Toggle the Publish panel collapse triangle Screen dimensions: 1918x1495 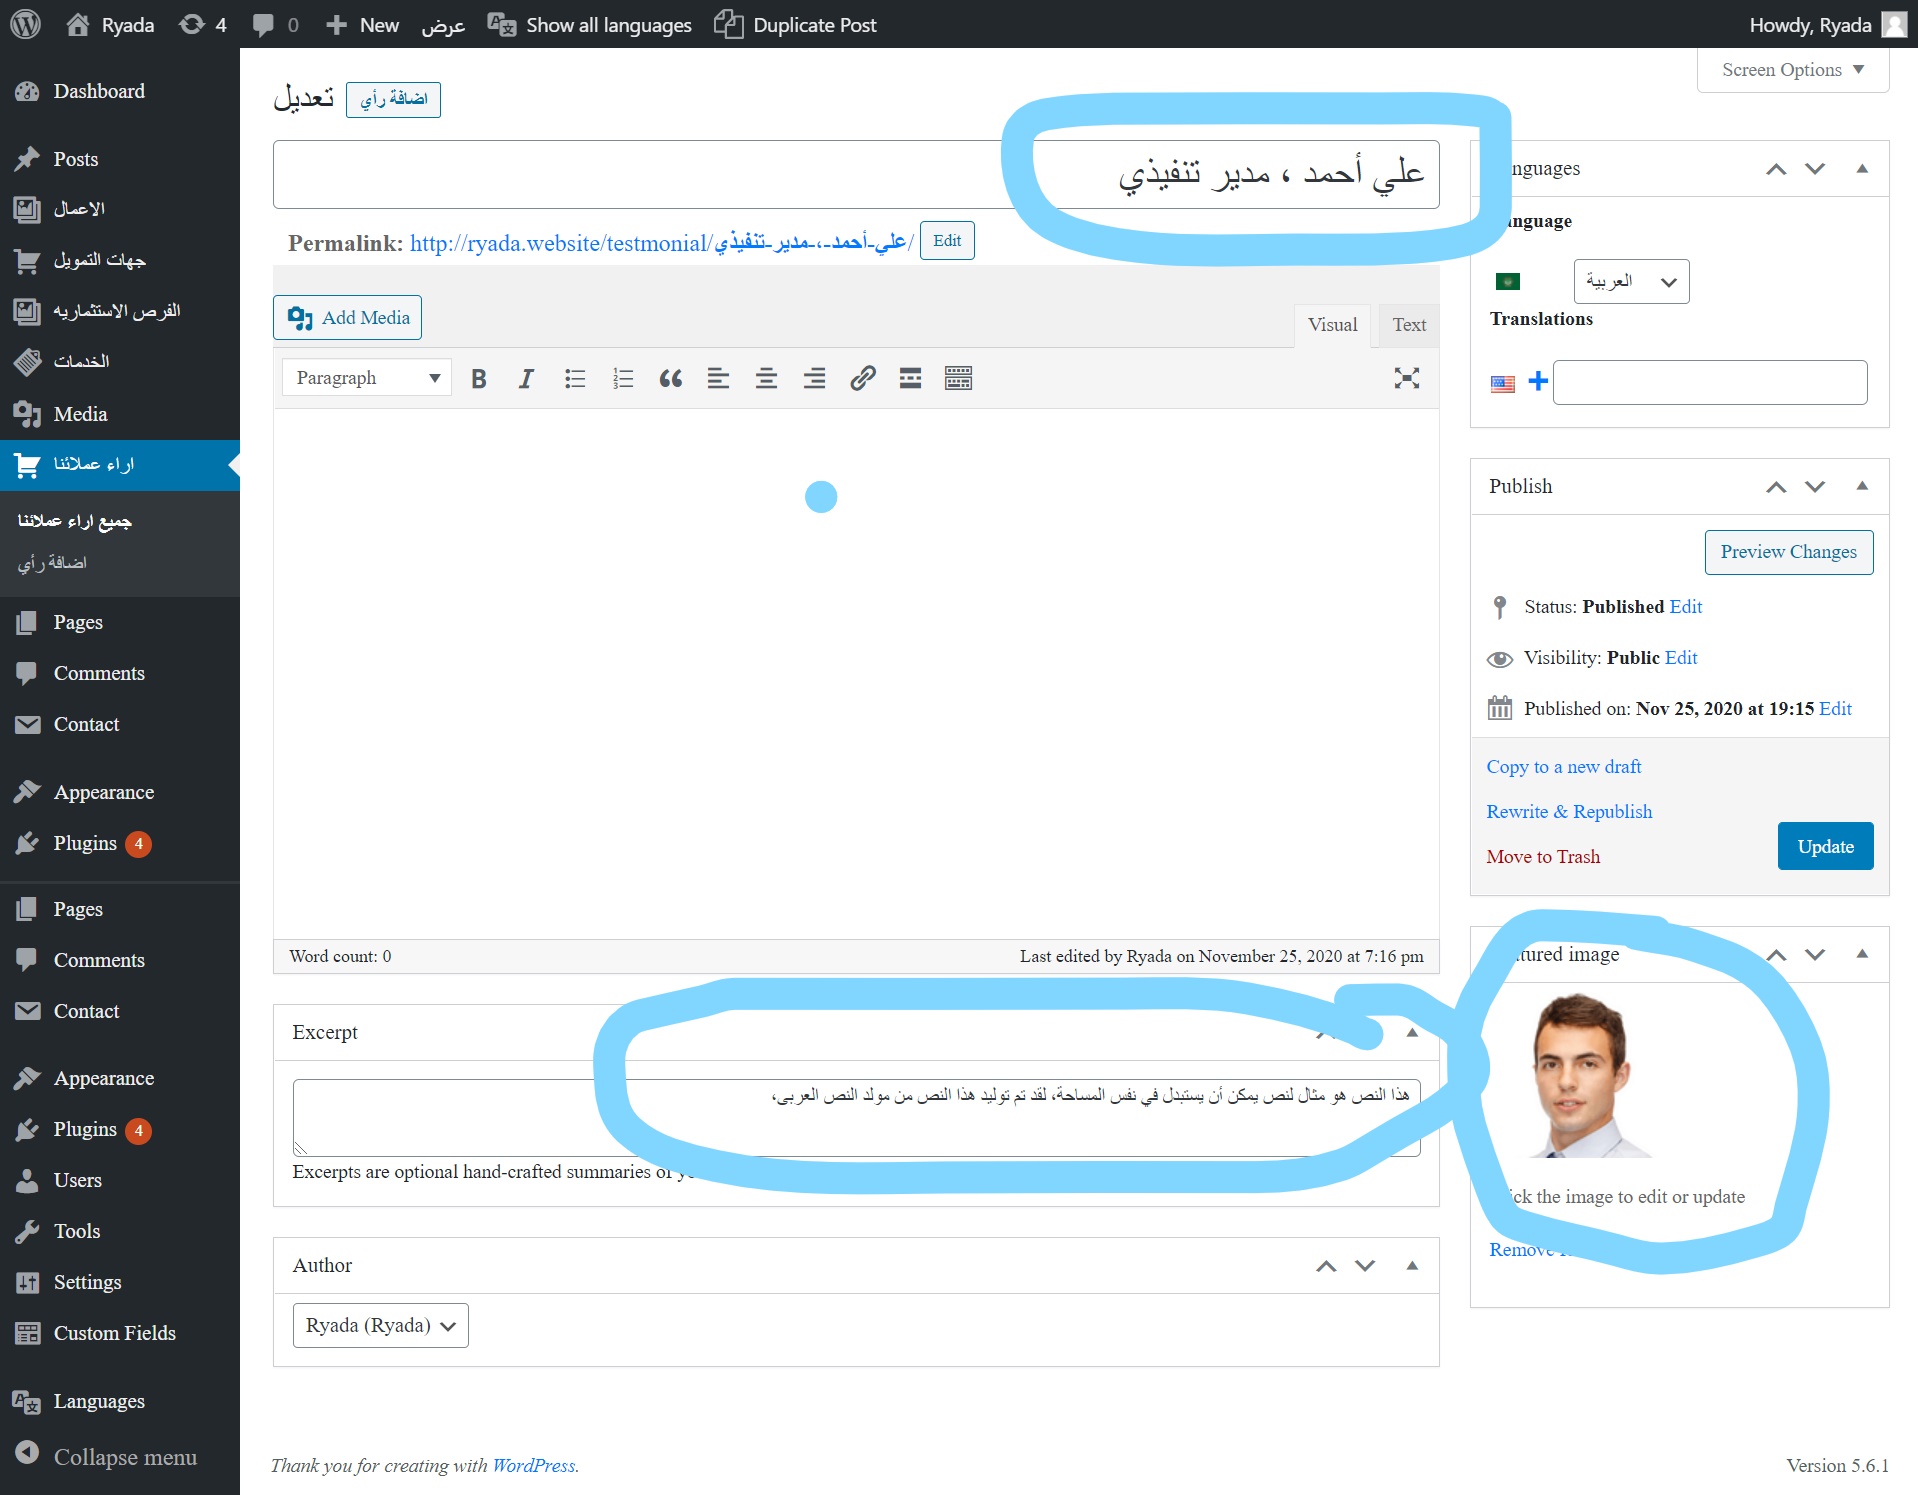click(x=1862, y=486)
